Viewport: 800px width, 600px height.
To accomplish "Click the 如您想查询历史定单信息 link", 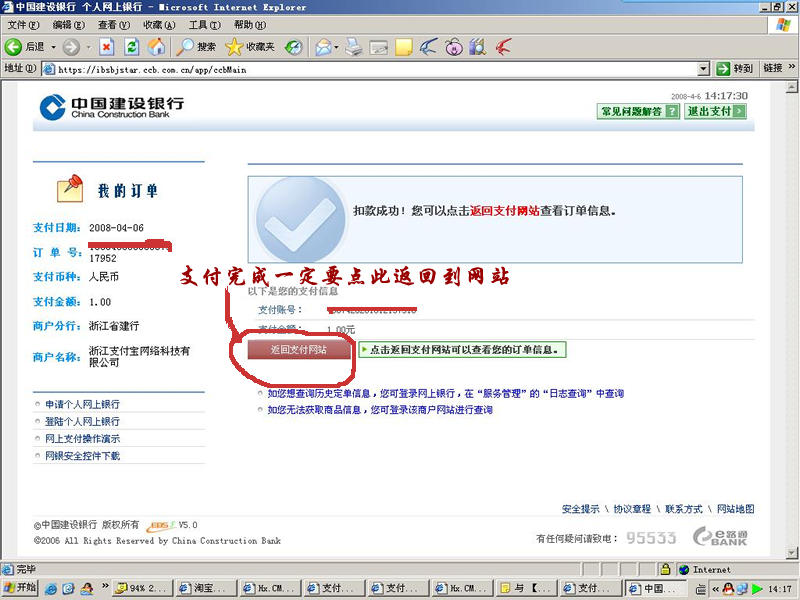I will [446, 393].
